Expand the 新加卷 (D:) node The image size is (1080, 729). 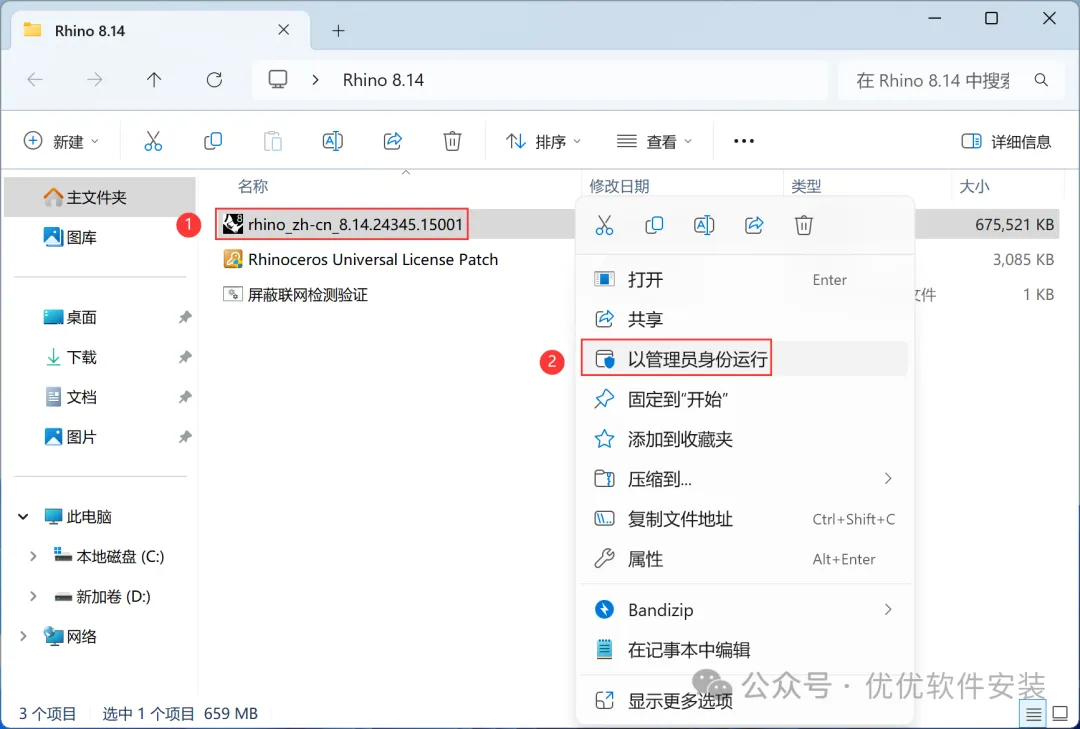coord(32,596)
